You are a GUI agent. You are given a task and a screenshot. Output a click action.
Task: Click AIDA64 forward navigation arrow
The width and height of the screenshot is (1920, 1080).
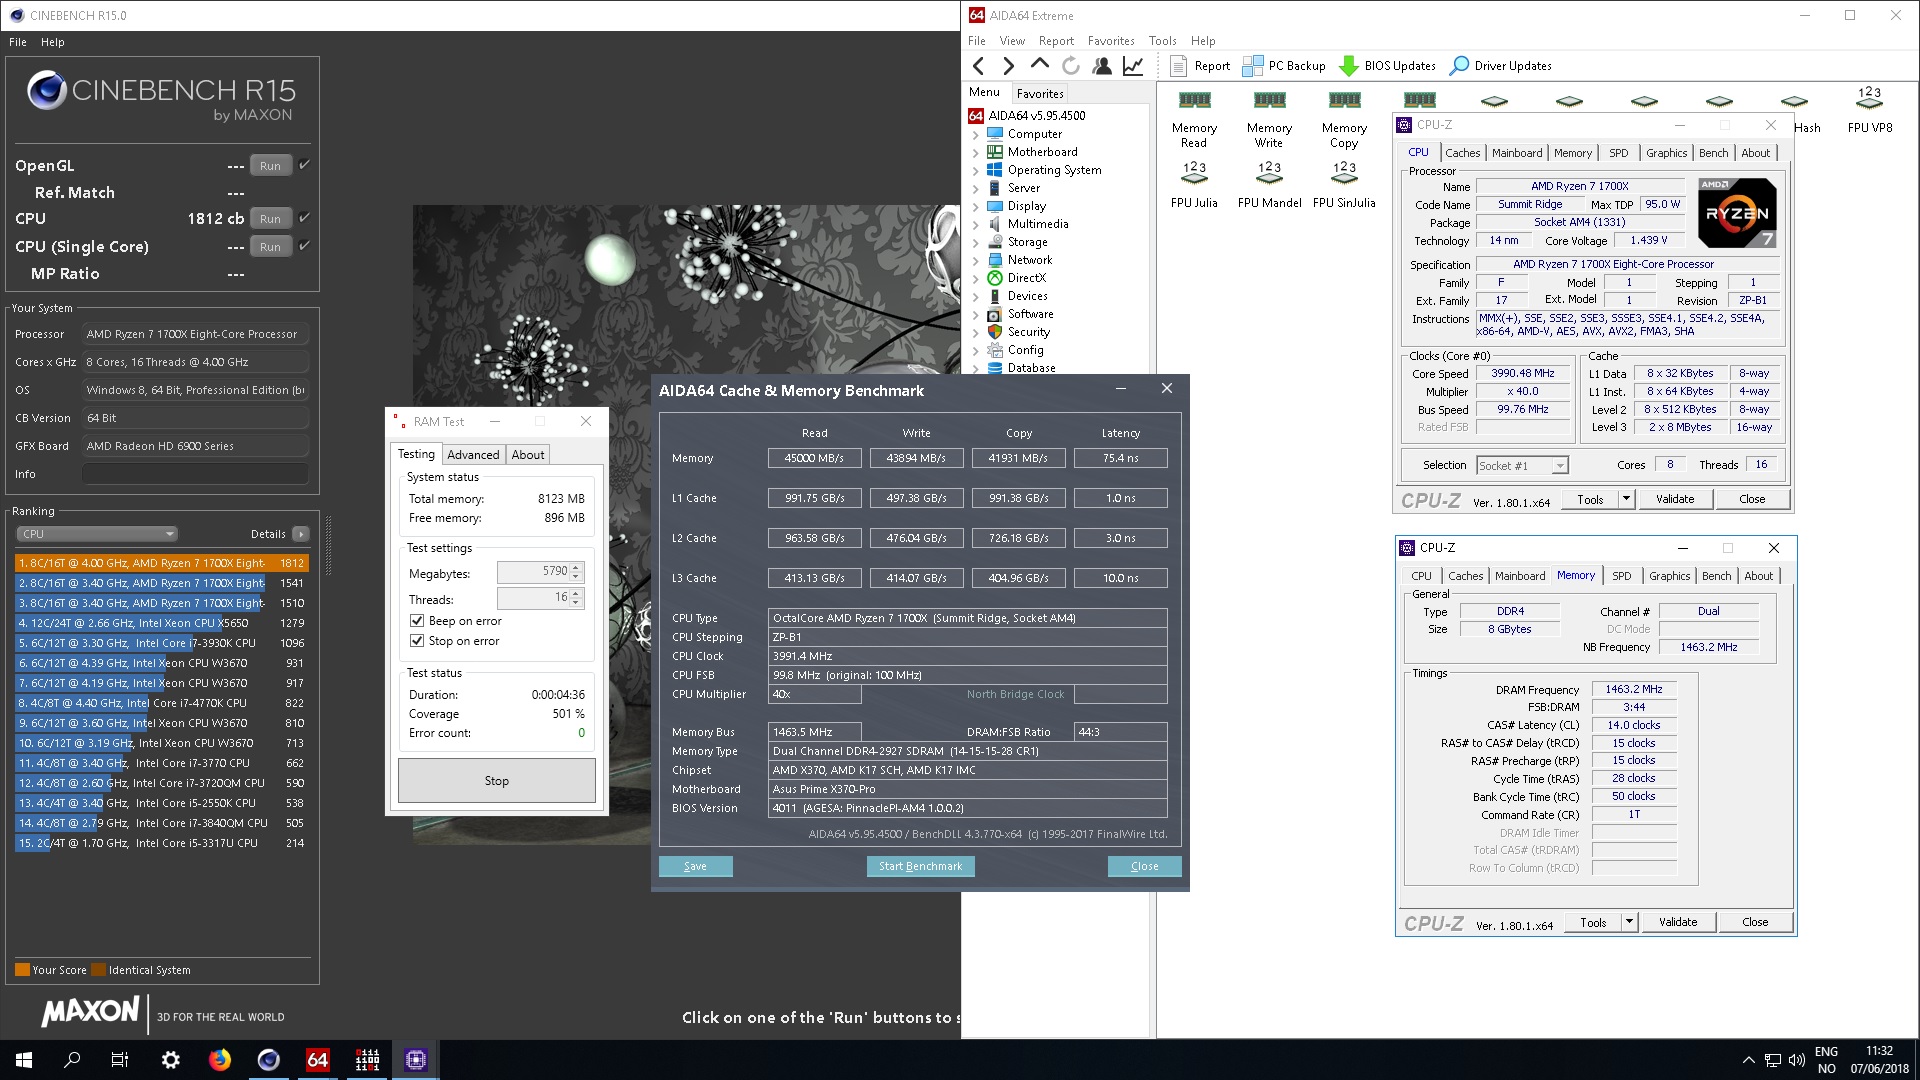click(x=1008, y=66)
